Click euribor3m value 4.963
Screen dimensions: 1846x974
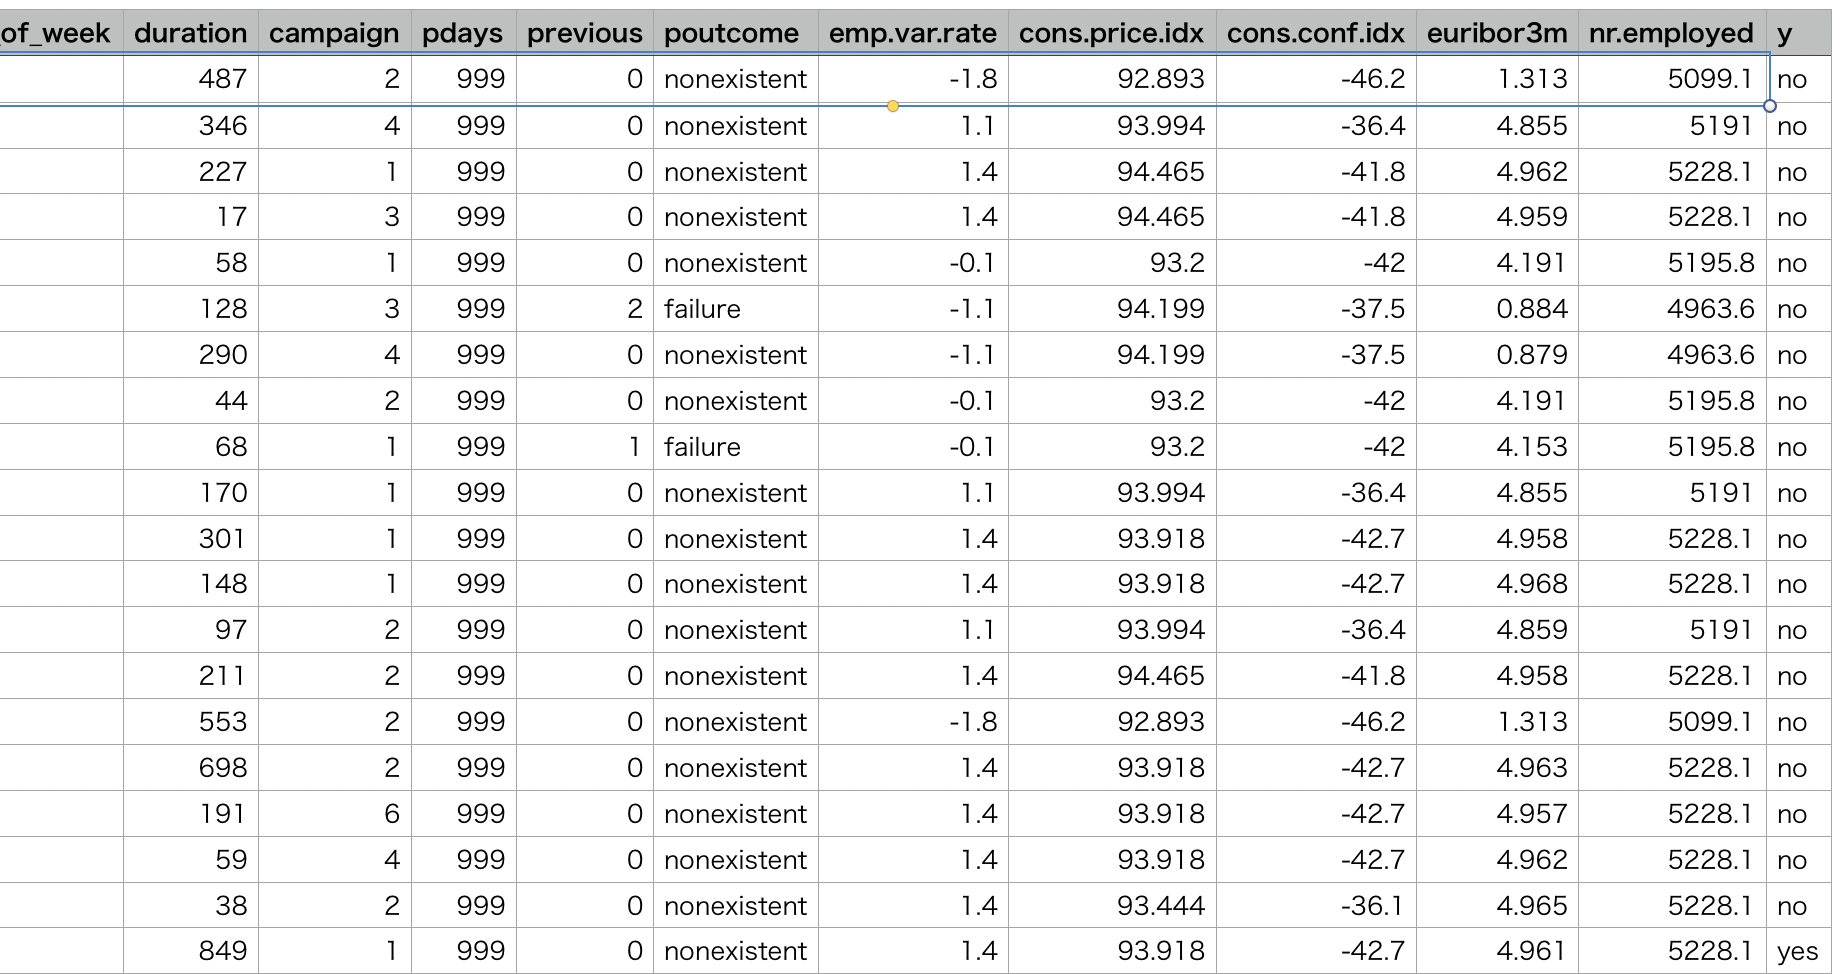[x=1497, y=768]
